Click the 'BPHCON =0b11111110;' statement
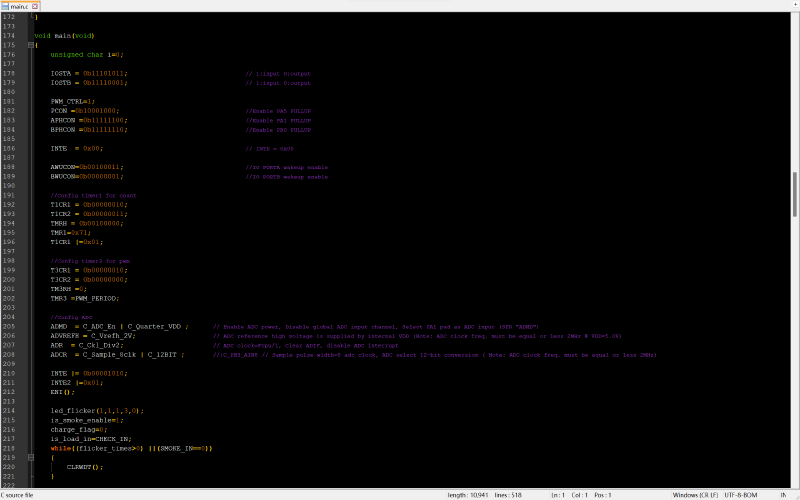The height and width of the screenshot is (500, 800). click(x=89, y=130)
